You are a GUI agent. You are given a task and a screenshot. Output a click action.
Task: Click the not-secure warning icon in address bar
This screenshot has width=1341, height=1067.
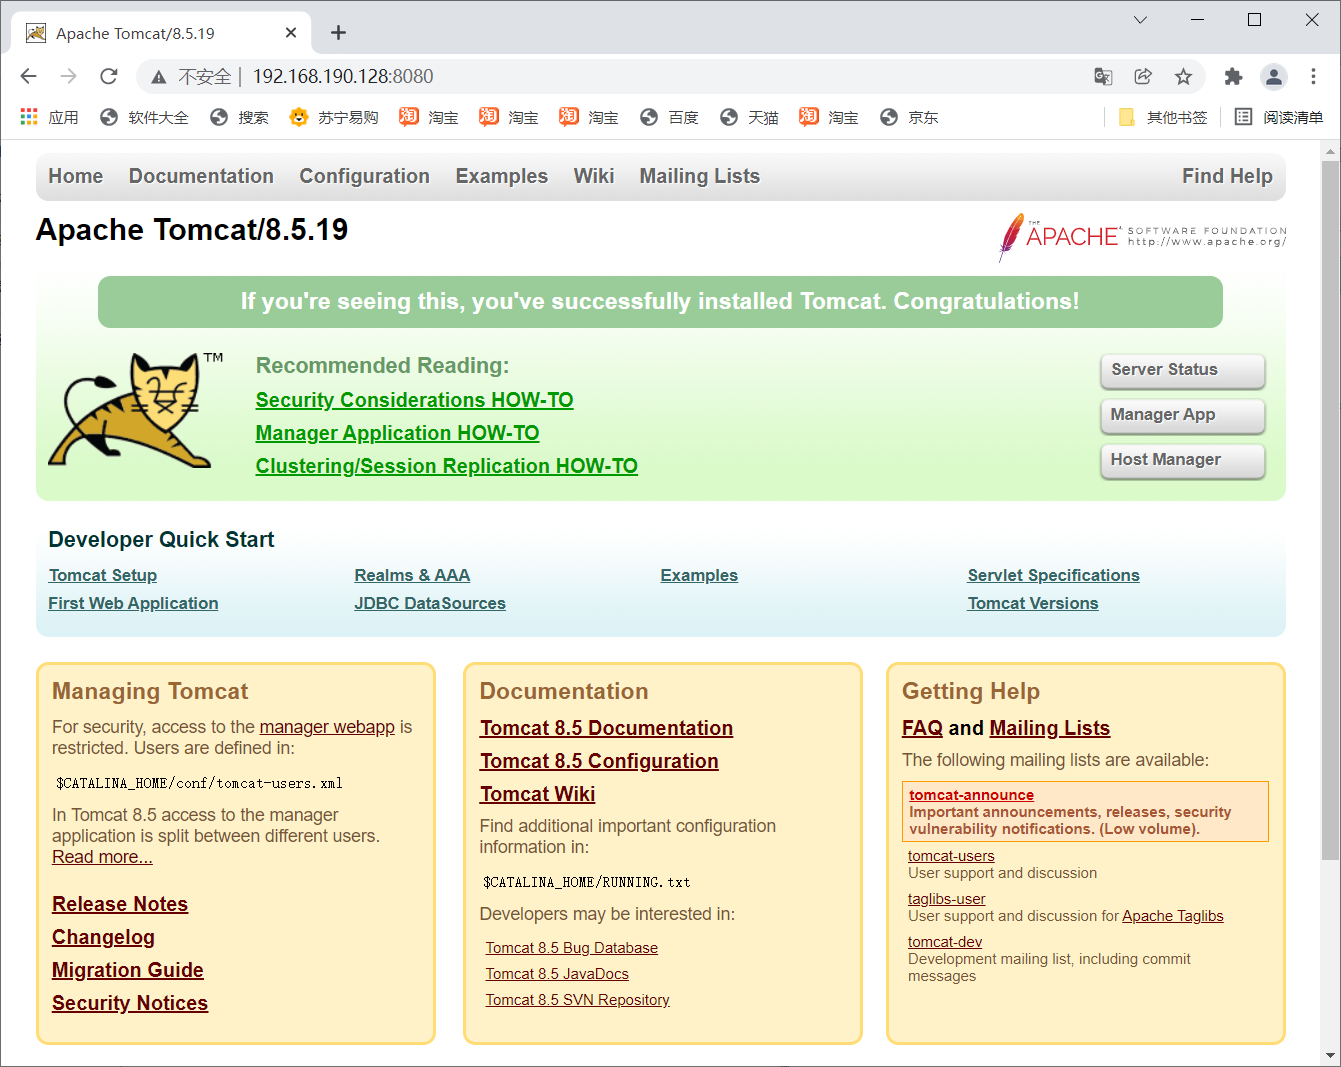[x=158, y=77]
